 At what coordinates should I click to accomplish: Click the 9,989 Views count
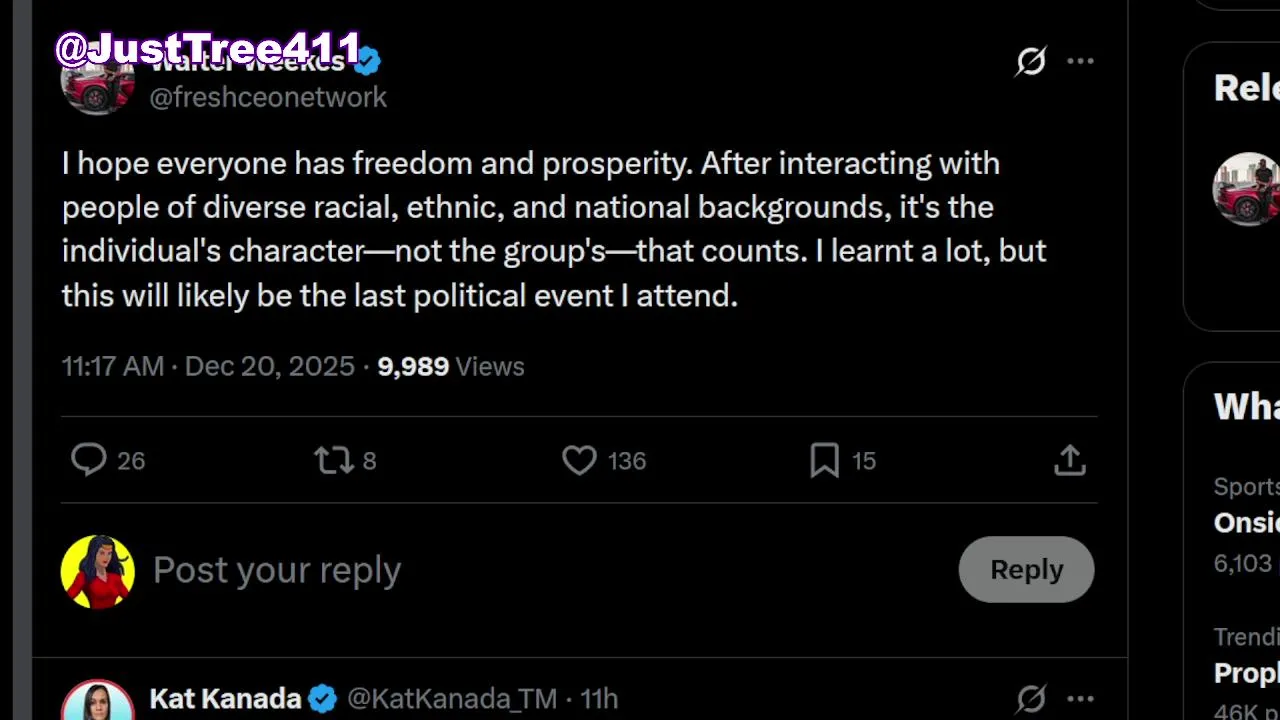(x=450, y=366)
